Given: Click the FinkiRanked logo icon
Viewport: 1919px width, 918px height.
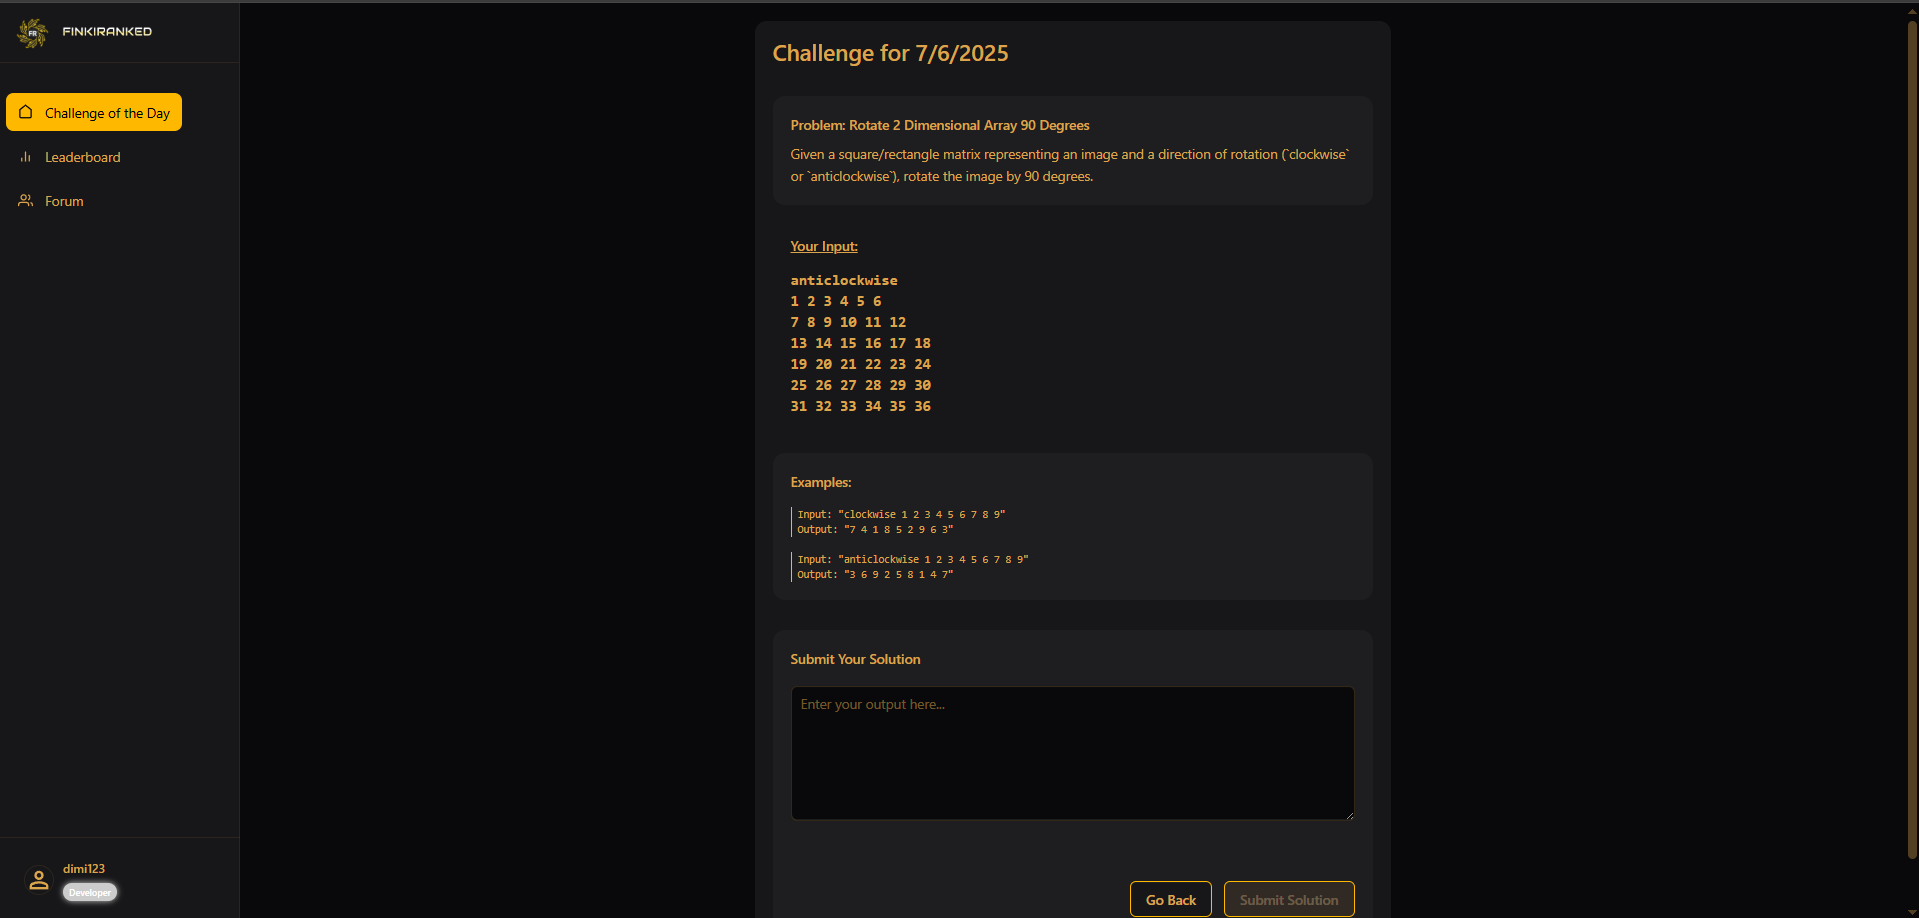Looking at the screenshot, I should click(x=32, y=32).
